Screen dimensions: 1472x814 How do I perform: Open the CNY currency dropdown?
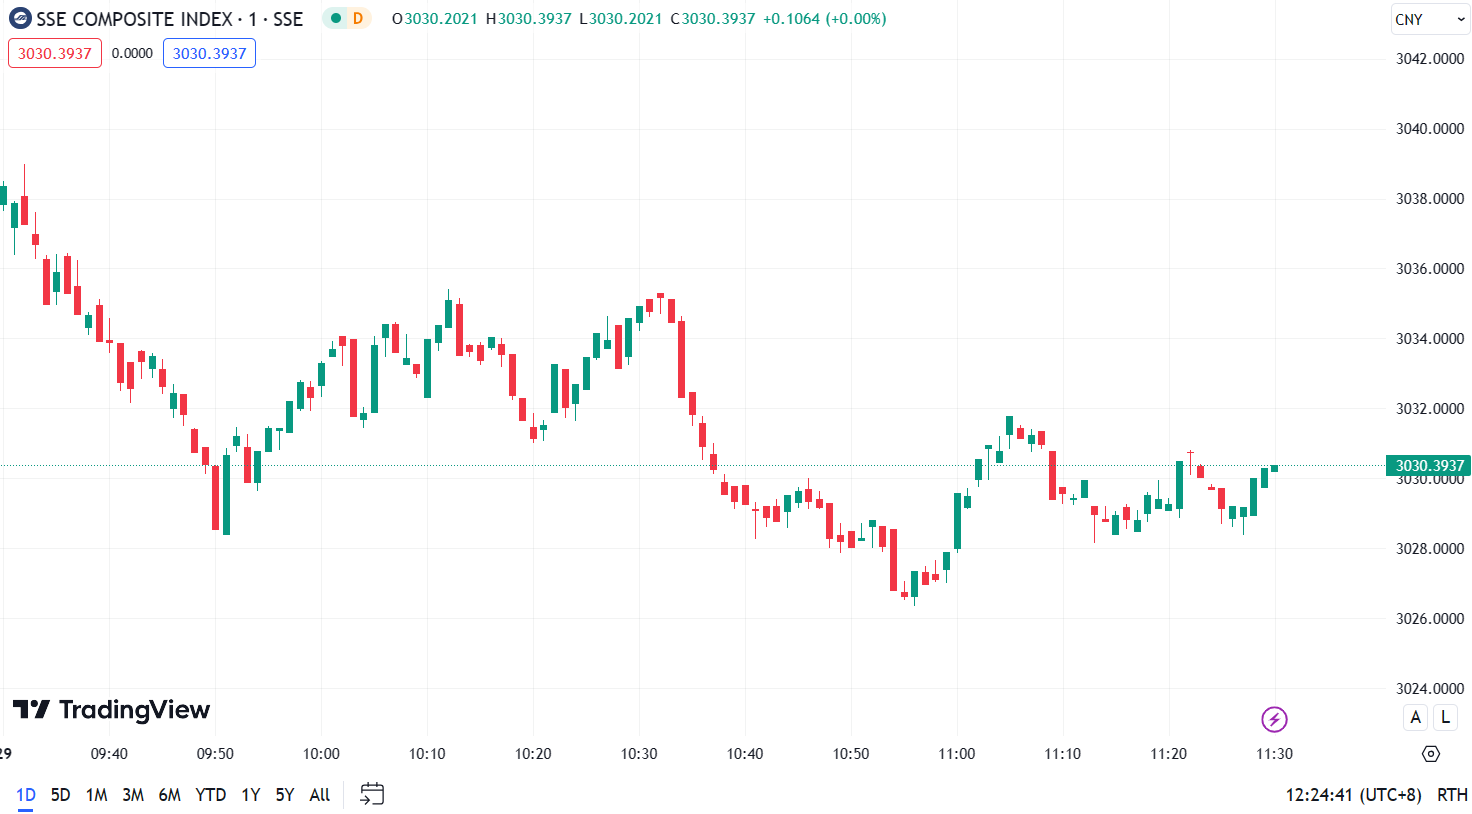1430,20
